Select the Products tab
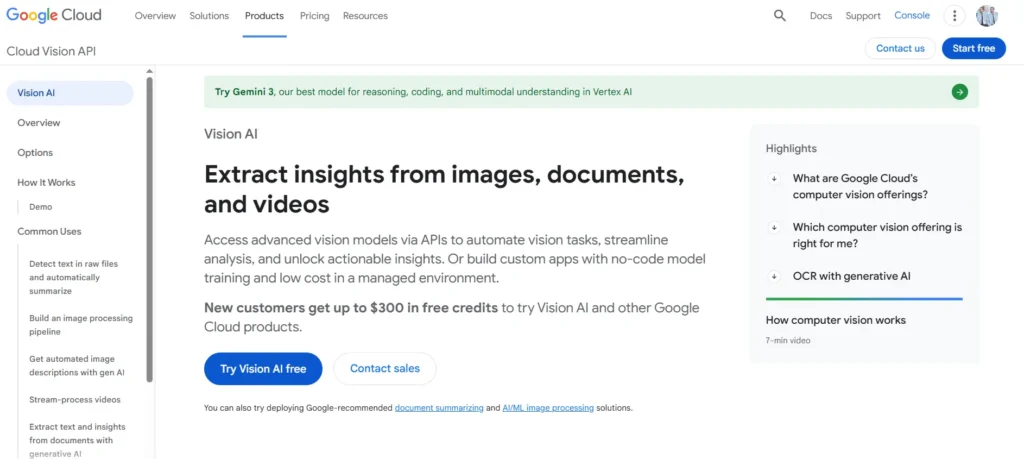Image resolution: width=1024 pixels, height=459 pixels. (264, 16)
